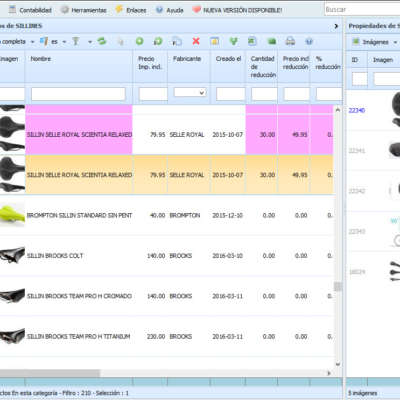
Task: Focus the Buscar search box
Action: [x=362, y=10]
